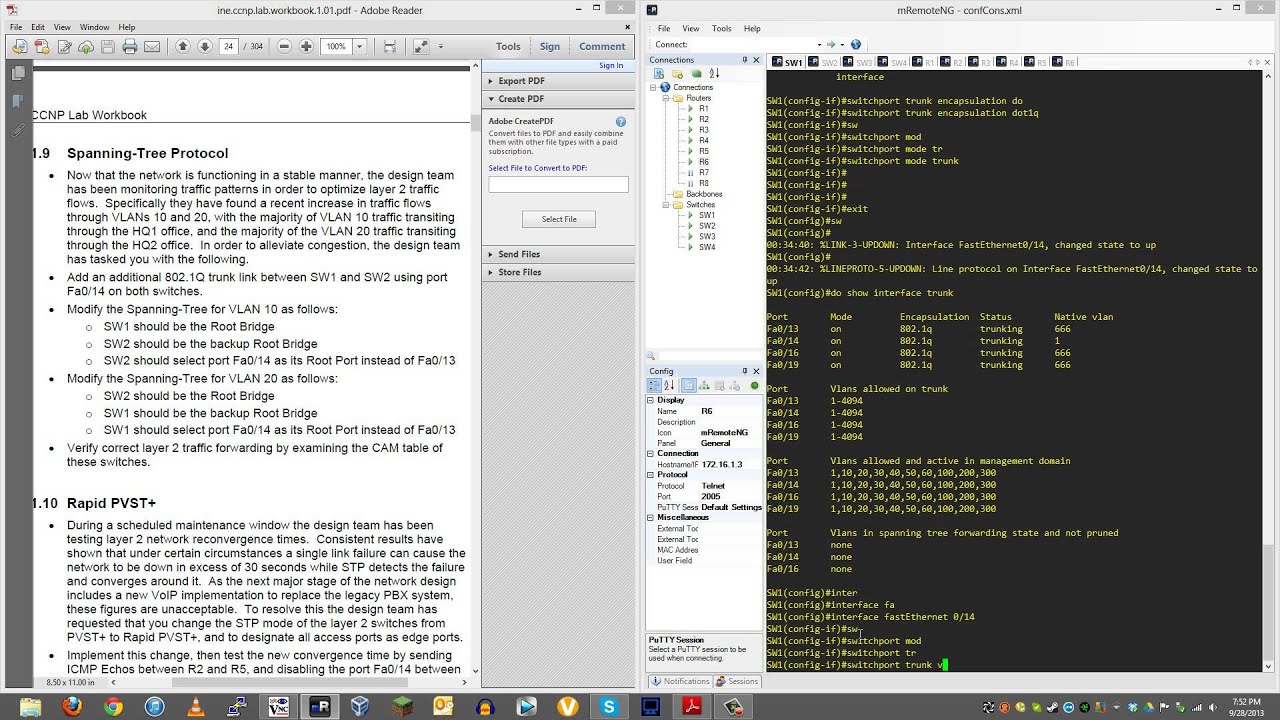Go to next page with down arrow
The image size is (1280, 720).
point(204,46)
